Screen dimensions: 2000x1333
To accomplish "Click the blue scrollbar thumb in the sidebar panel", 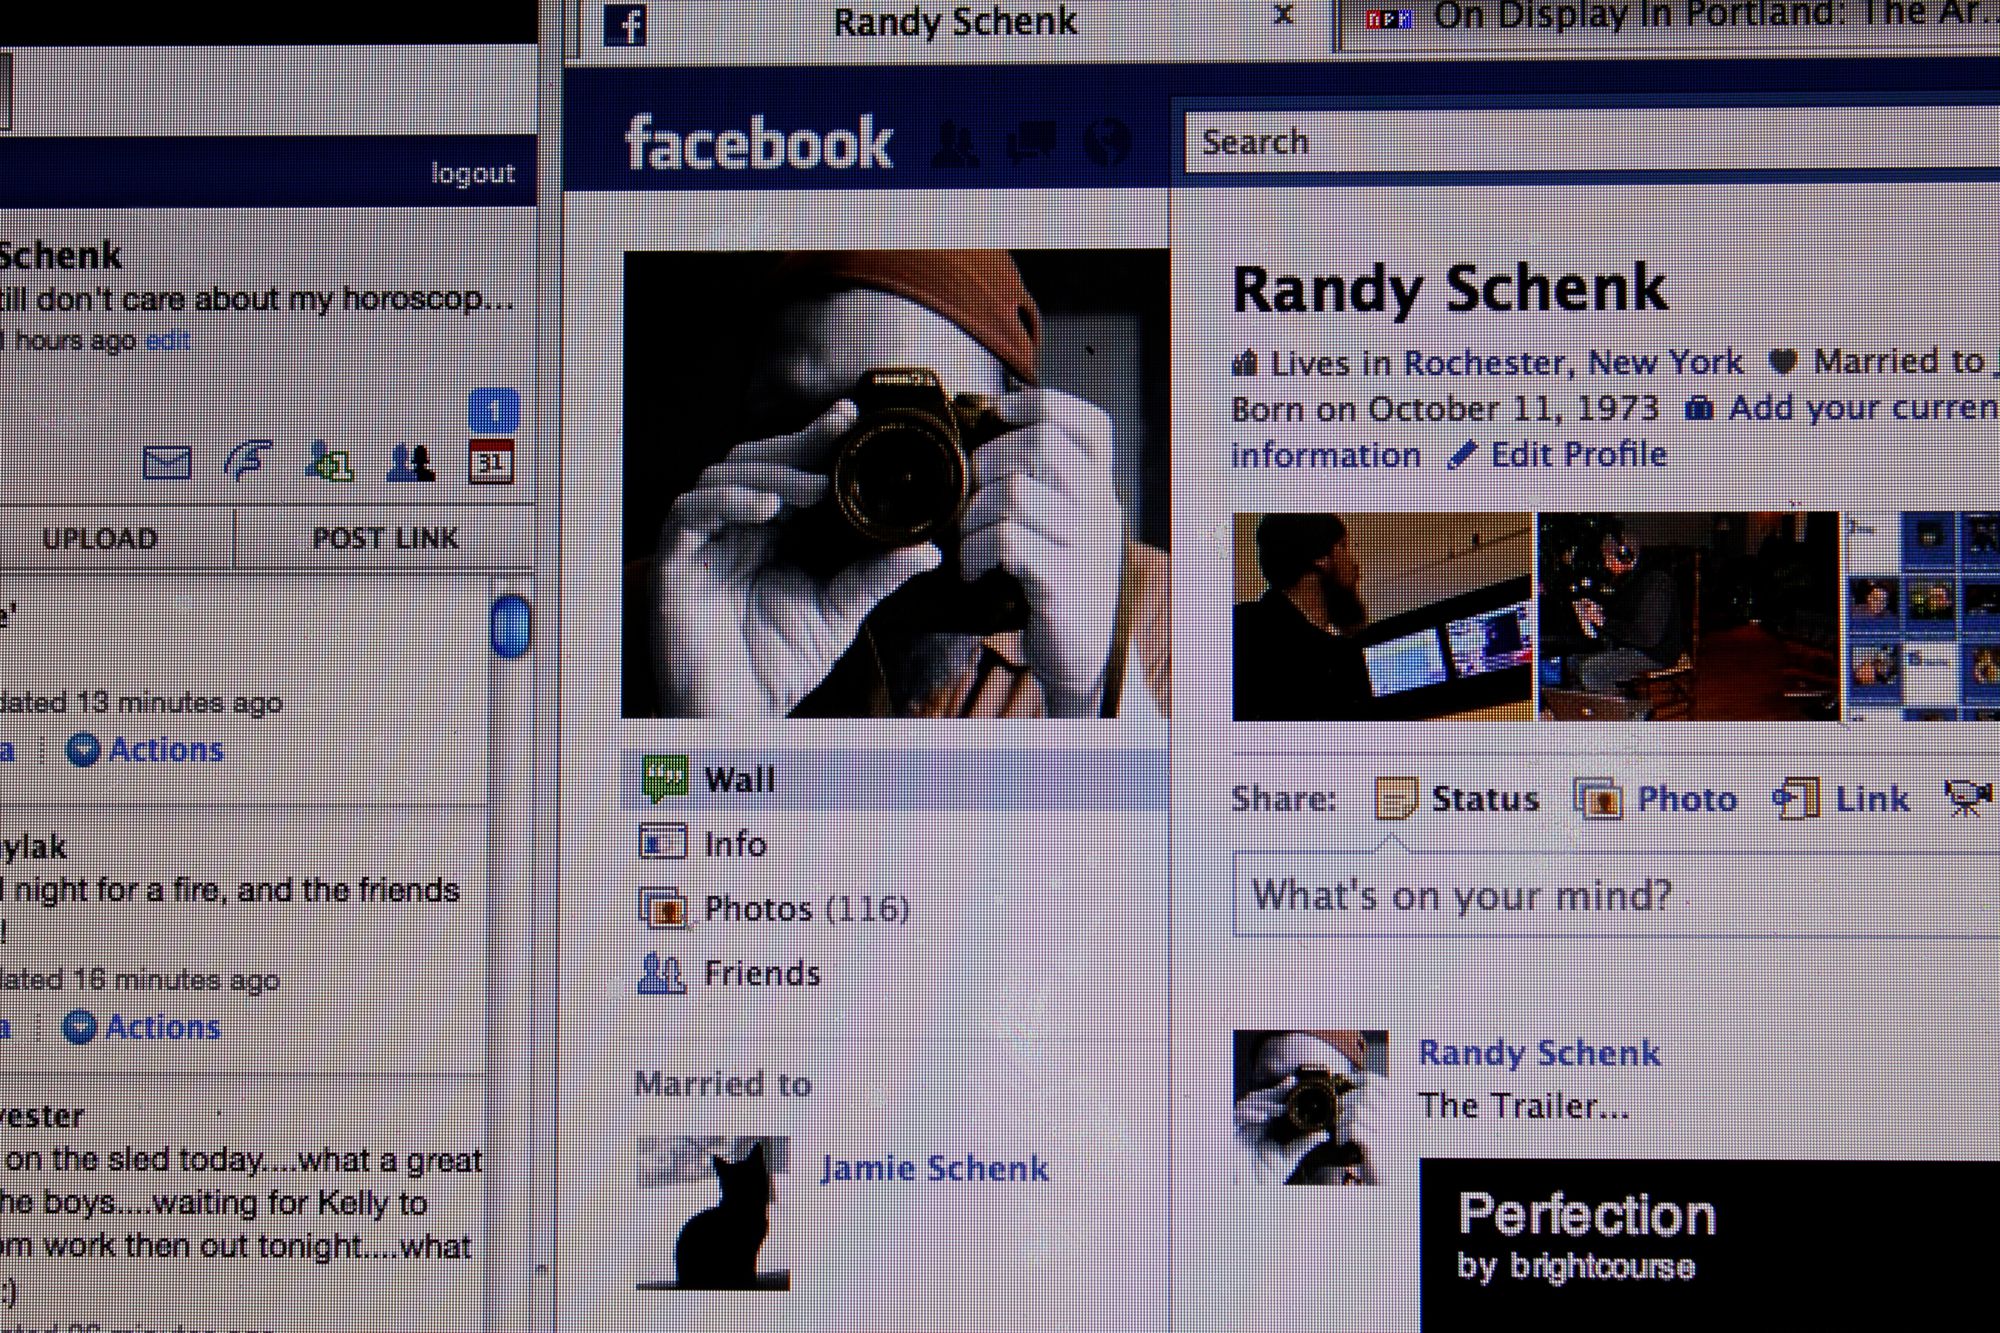I will pyautogui.click(x=511, y=627).
